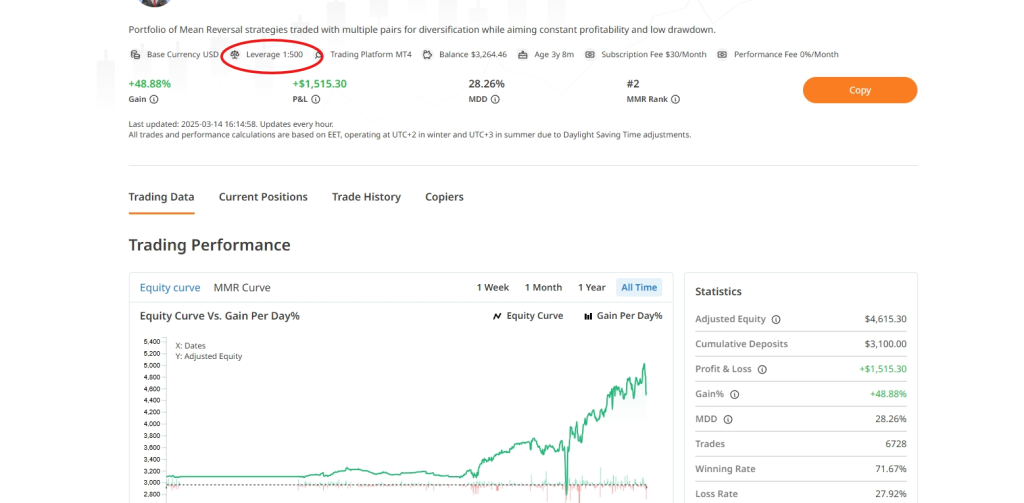Switch chart range to 1 Year

click(591, 287)
